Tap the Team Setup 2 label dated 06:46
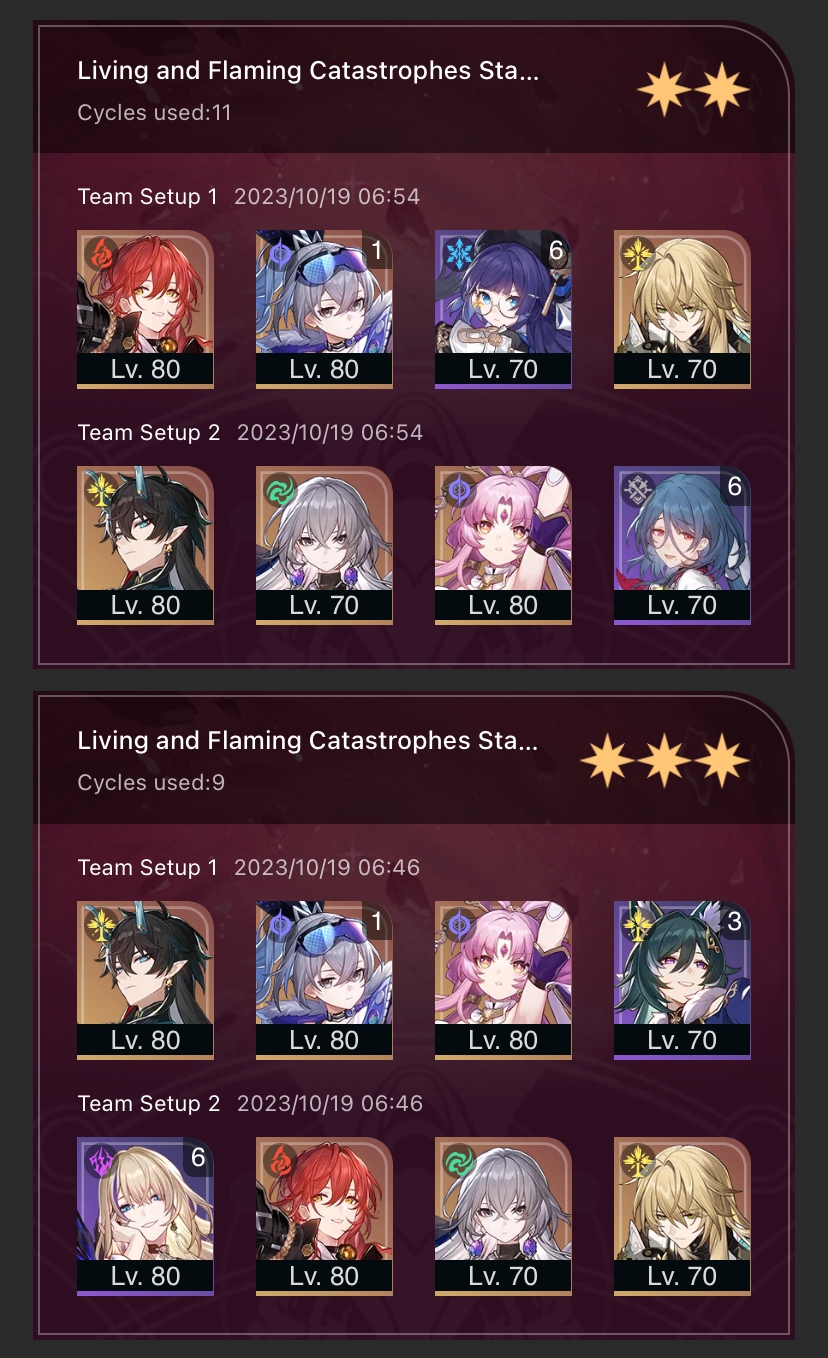The width and height of the screenshot is (828, 1358). coord(149,1103)
